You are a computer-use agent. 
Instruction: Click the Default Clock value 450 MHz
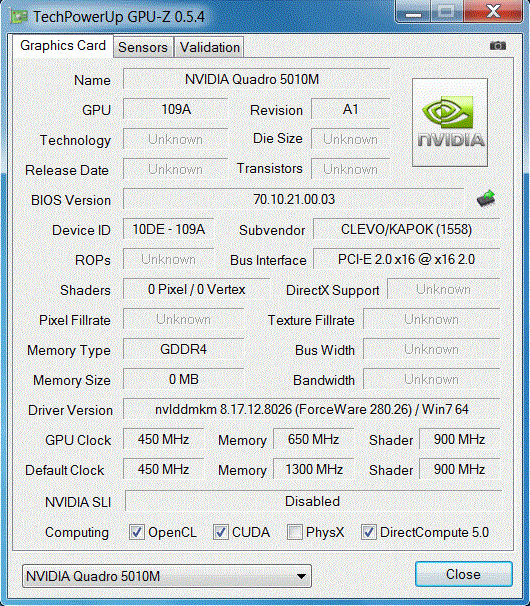(x=164, y=469)
